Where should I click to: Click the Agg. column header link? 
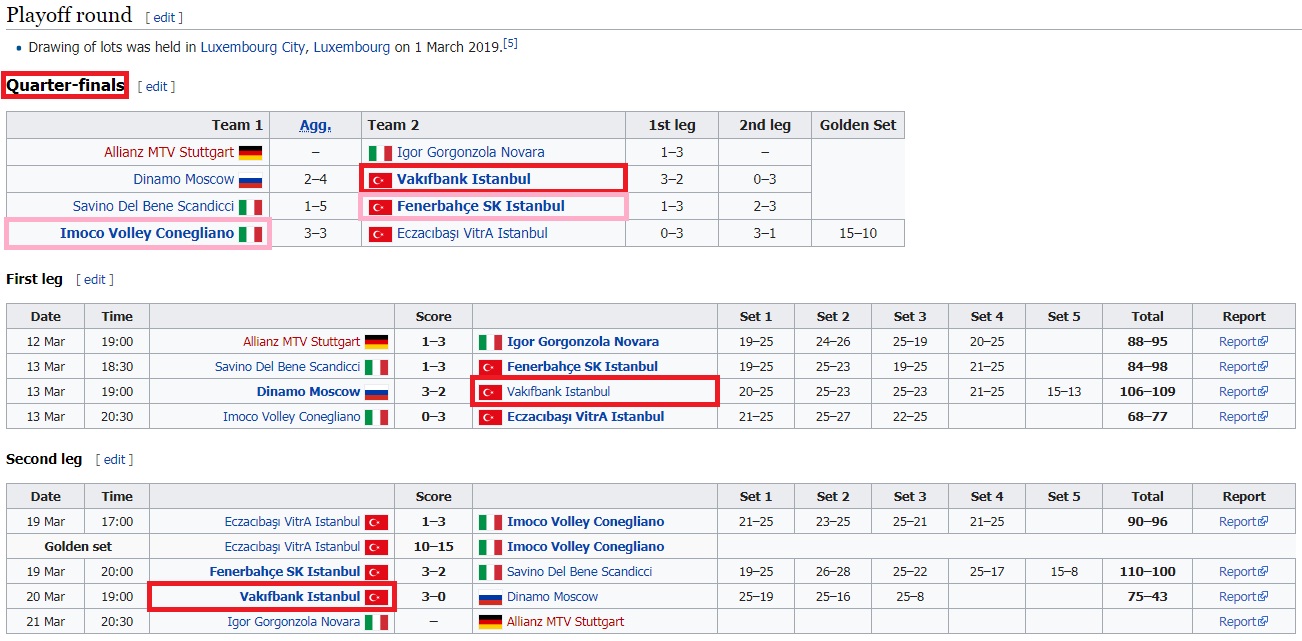tap(315, 125)
